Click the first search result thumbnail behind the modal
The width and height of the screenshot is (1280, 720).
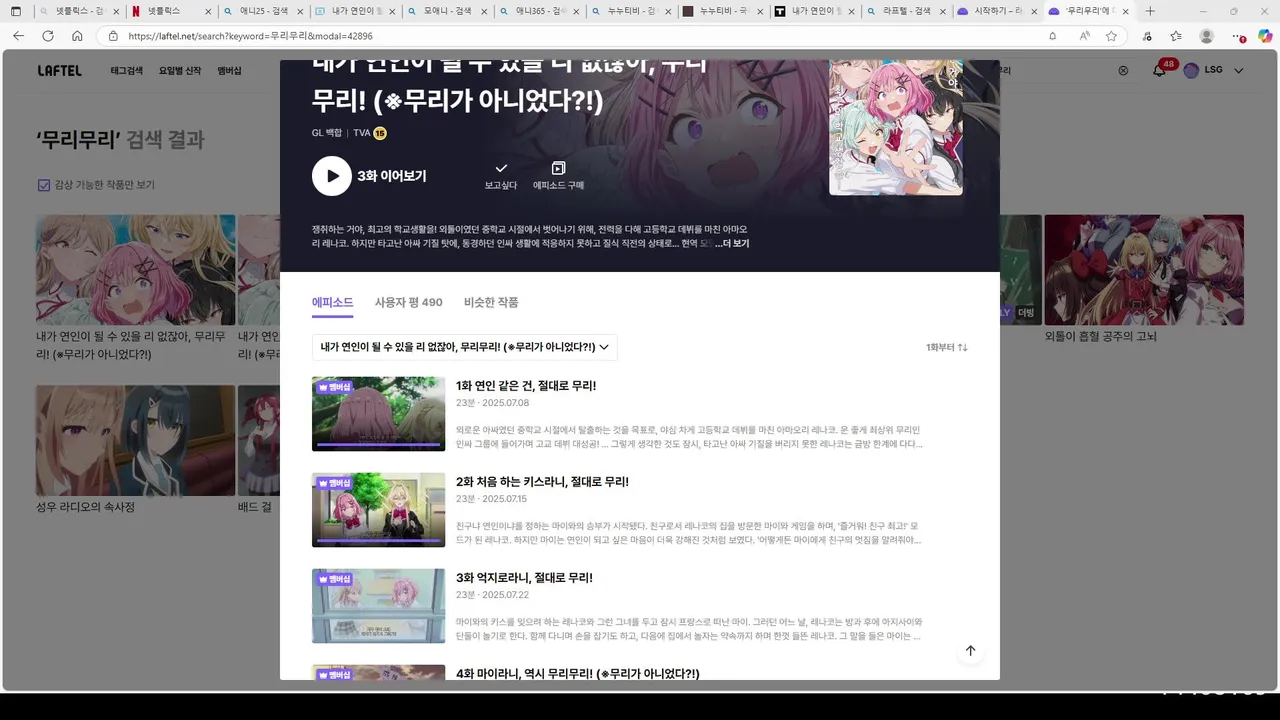coord(135,270)
